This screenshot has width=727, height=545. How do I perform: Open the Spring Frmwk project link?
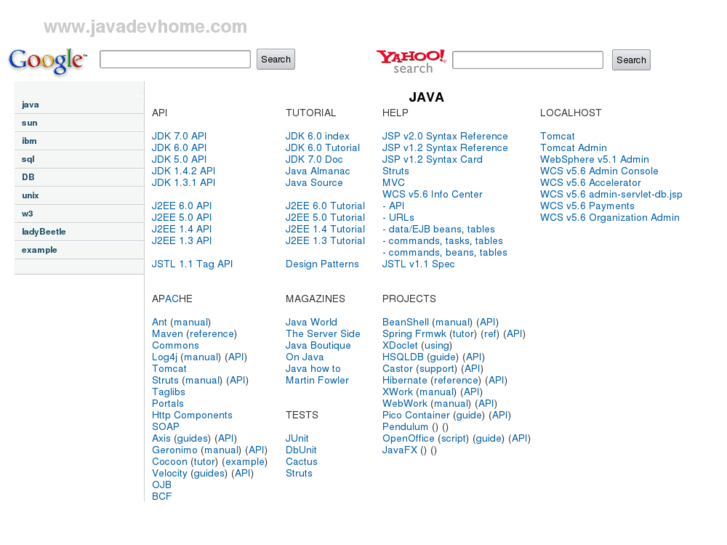pos(414,333)
